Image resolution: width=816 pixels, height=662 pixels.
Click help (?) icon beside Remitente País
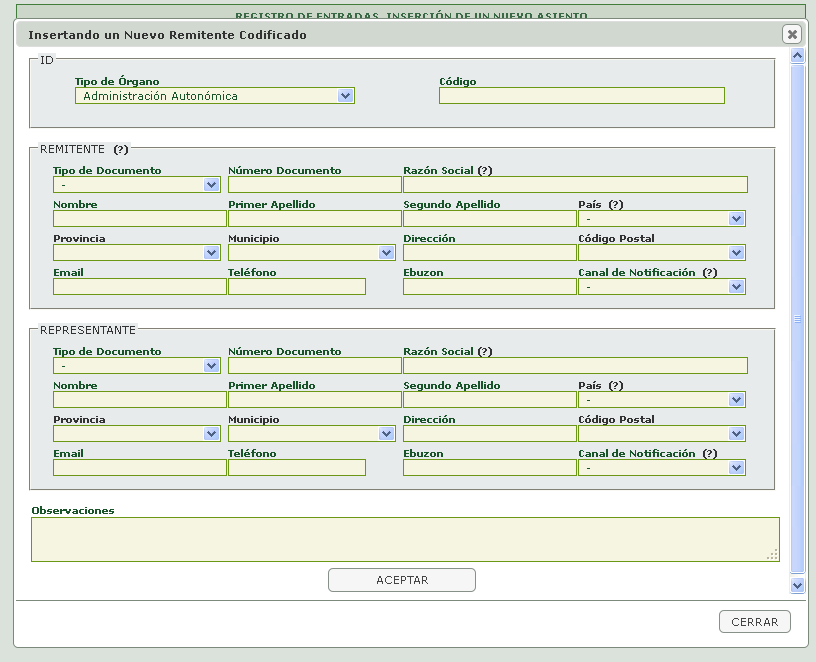616,205
